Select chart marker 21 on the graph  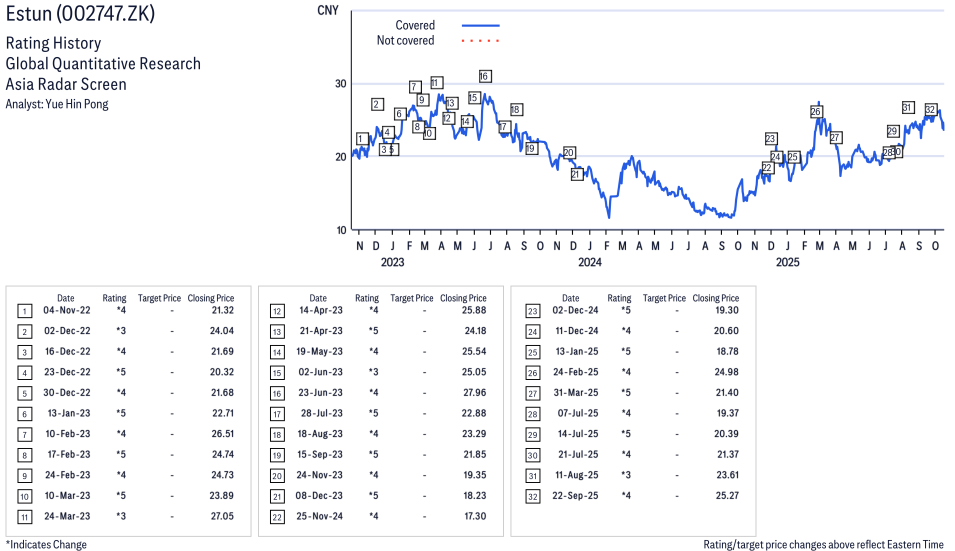coord(576,174)
